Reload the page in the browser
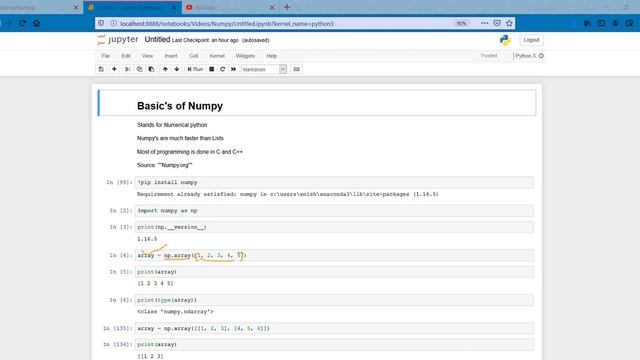 click(22, 23)
